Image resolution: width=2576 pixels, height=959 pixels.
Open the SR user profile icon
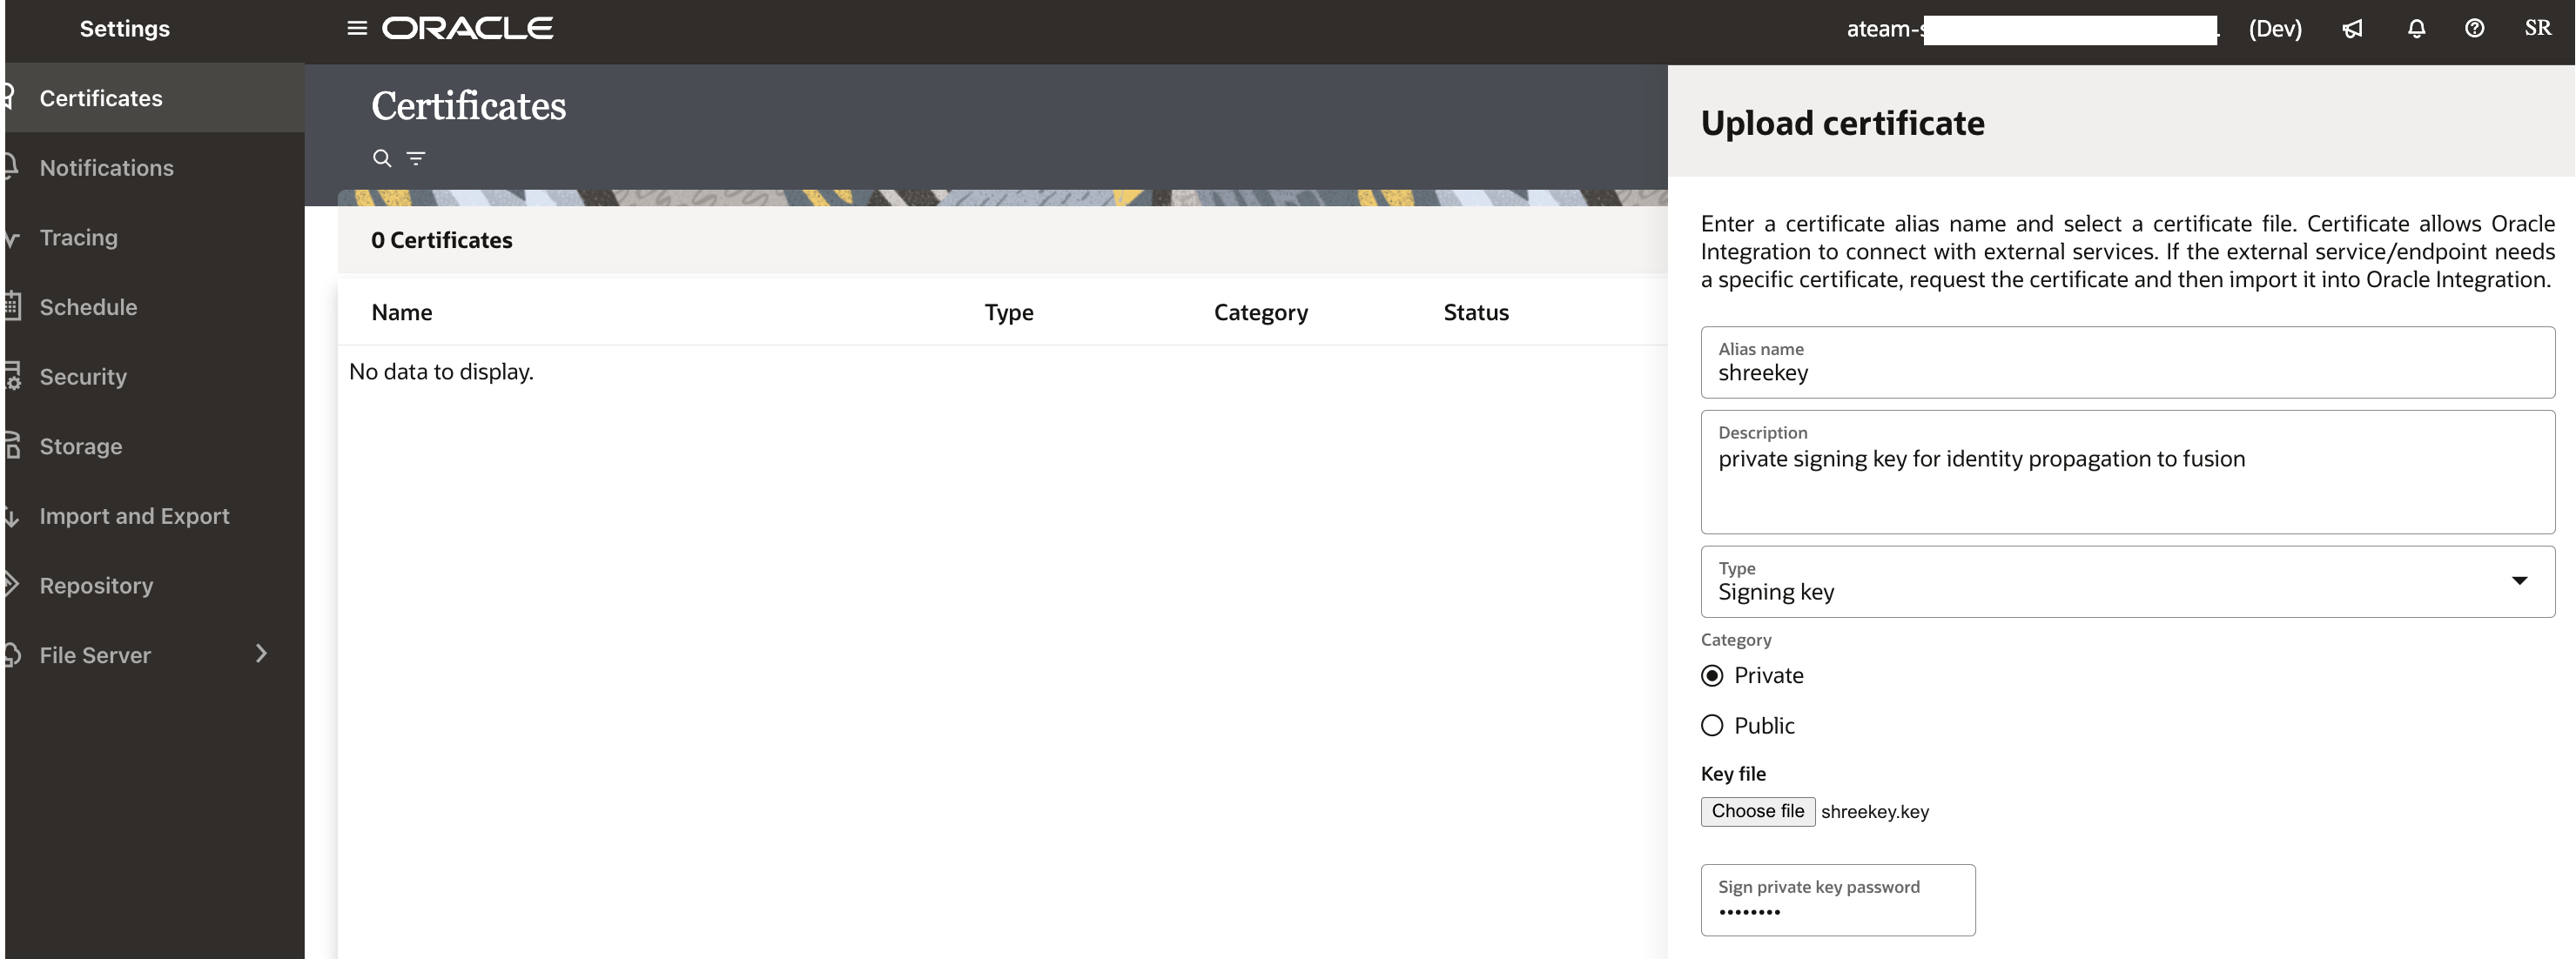(x=2537, y=27)
